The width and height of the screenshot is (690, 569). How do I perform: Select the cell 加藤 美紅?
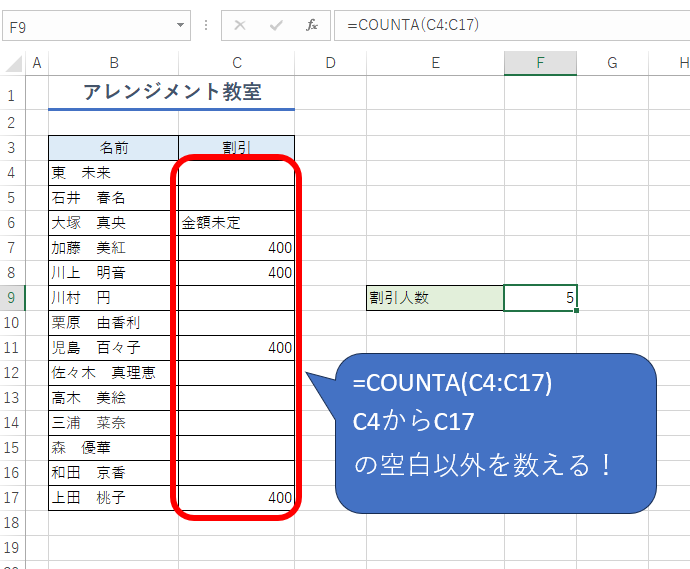[114, 248]
